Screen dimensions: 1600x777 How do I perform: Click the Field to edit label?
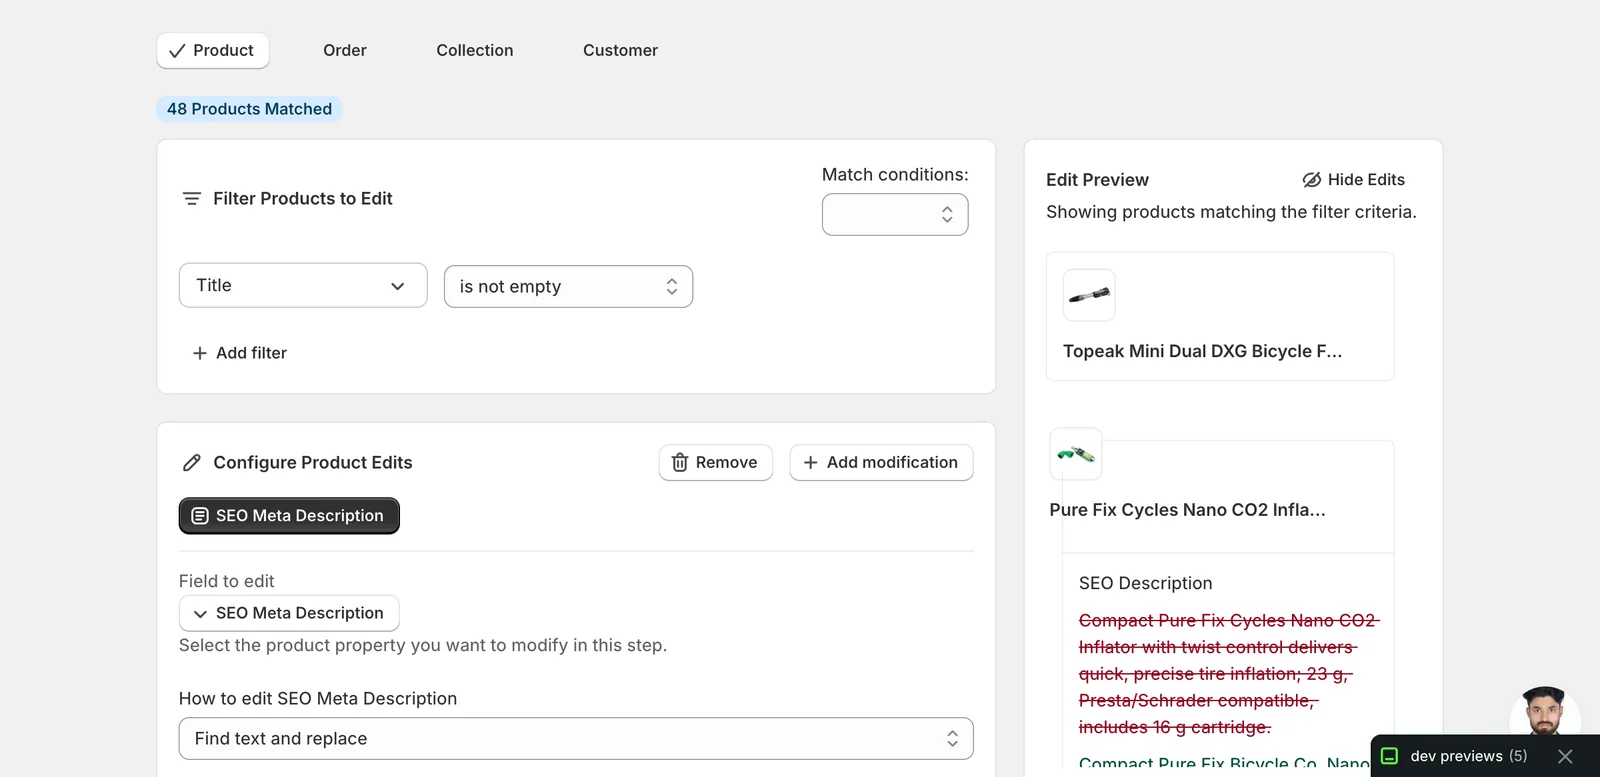tap(226, 582)
